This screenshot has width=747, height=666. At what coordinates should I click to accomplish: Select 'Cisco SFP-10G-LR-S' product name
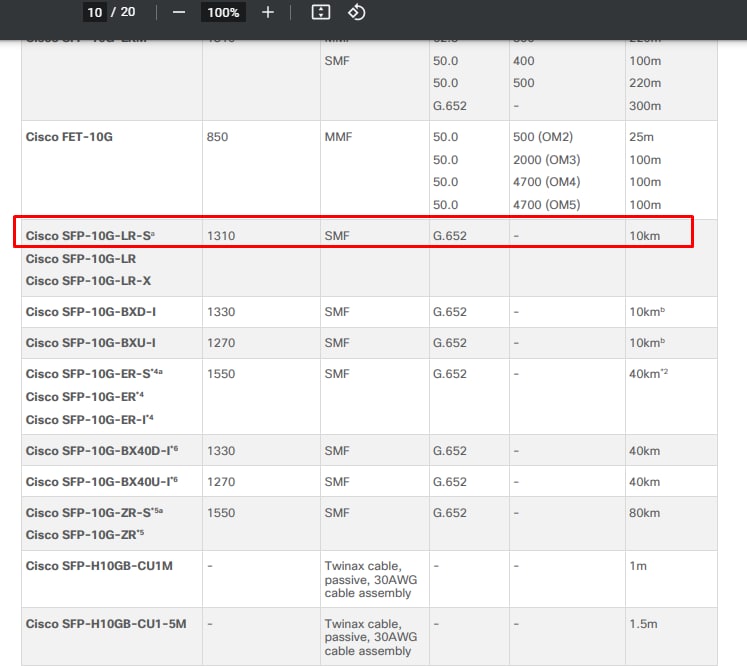pyautogui.click(x=88, y=236)
